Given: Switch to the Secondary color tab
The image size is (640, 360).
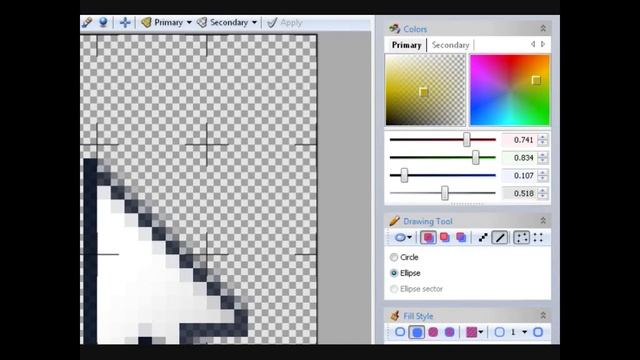Looking at the screenshot, I should click(x=450, y=45).
